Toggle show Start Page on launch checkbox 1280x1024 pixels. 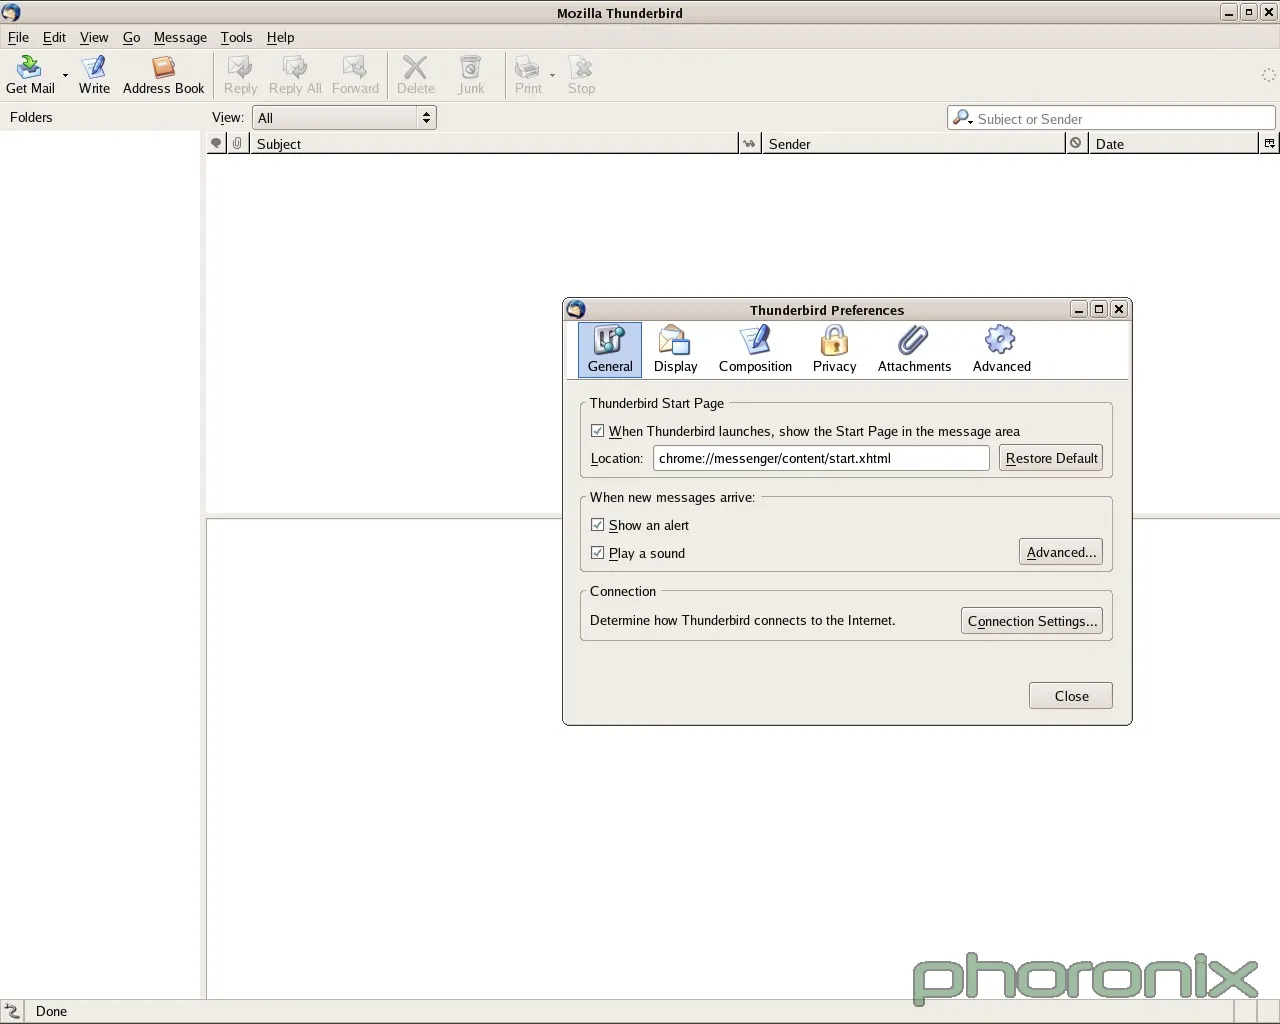pos(598,431)
